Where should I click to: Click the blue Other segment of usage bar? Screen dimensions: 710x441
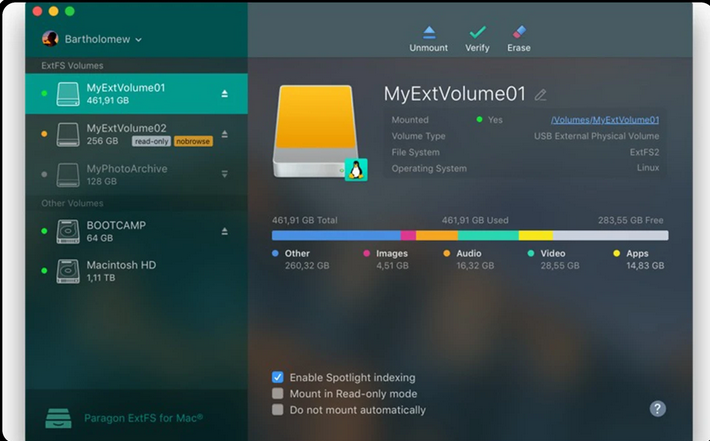click(x=336, y=235)
